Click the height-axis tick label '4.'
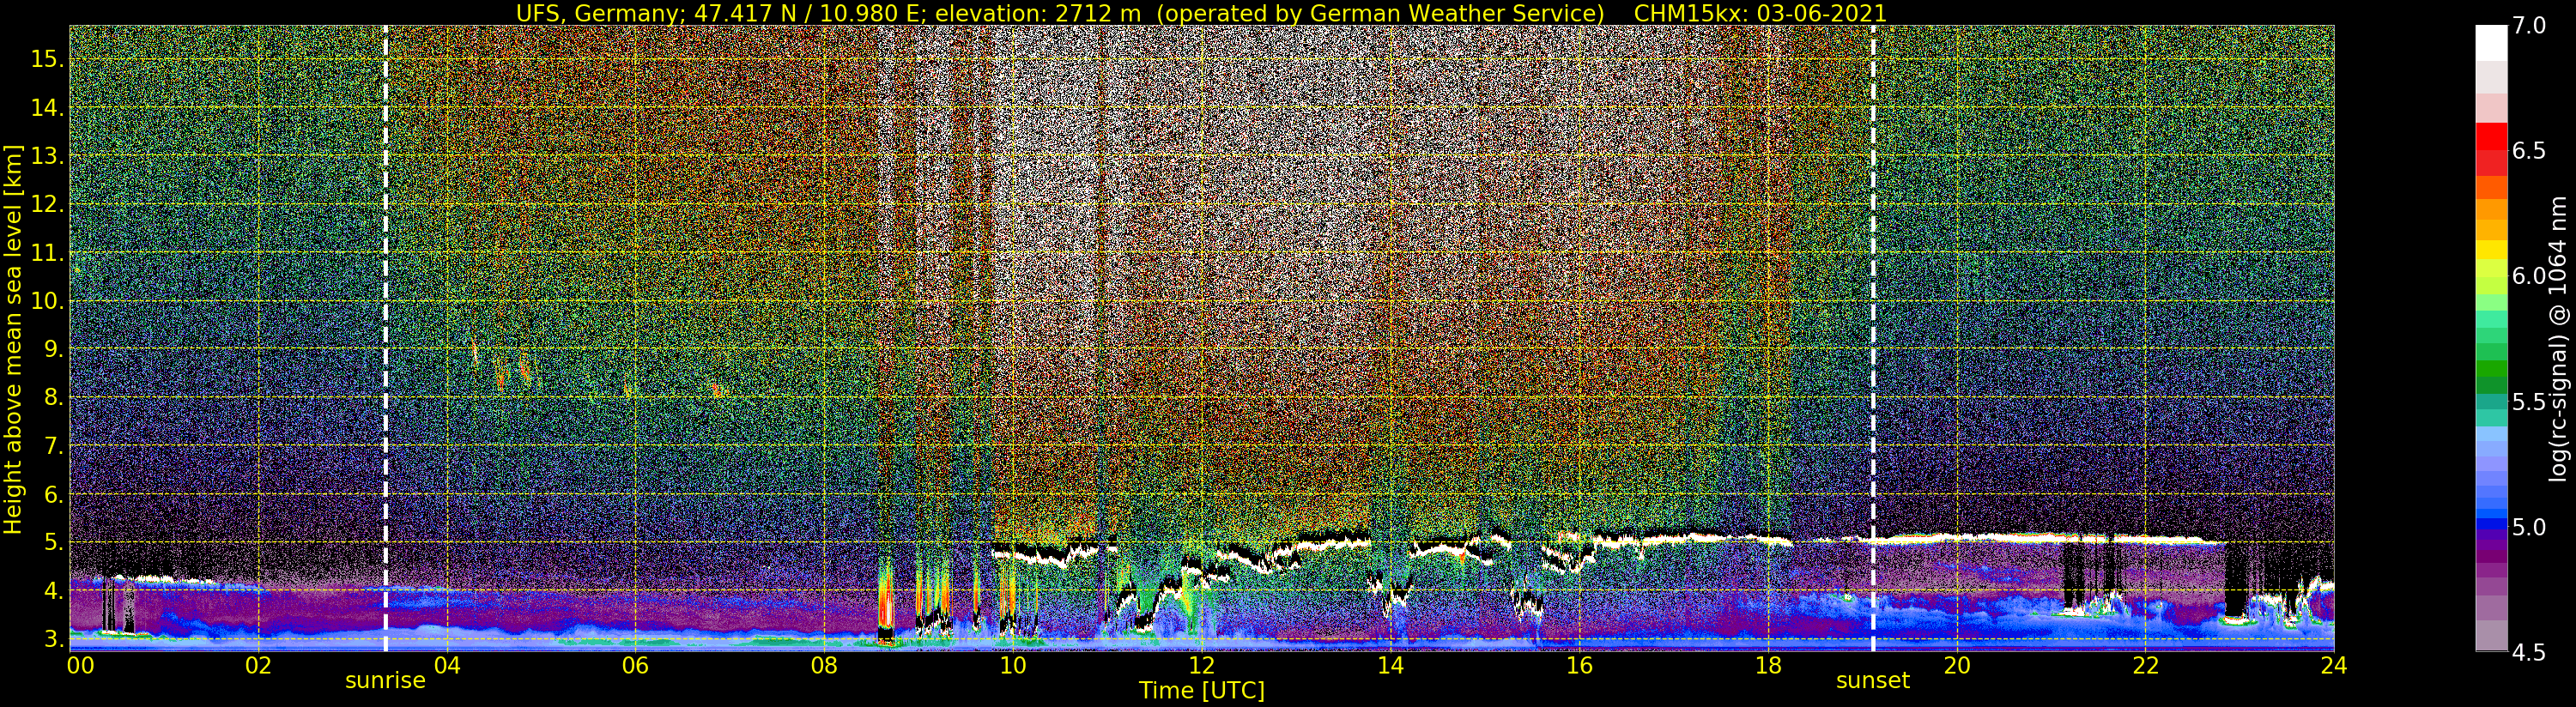The width and height of the screenshot is (2576, 707). tap(52, 590)
